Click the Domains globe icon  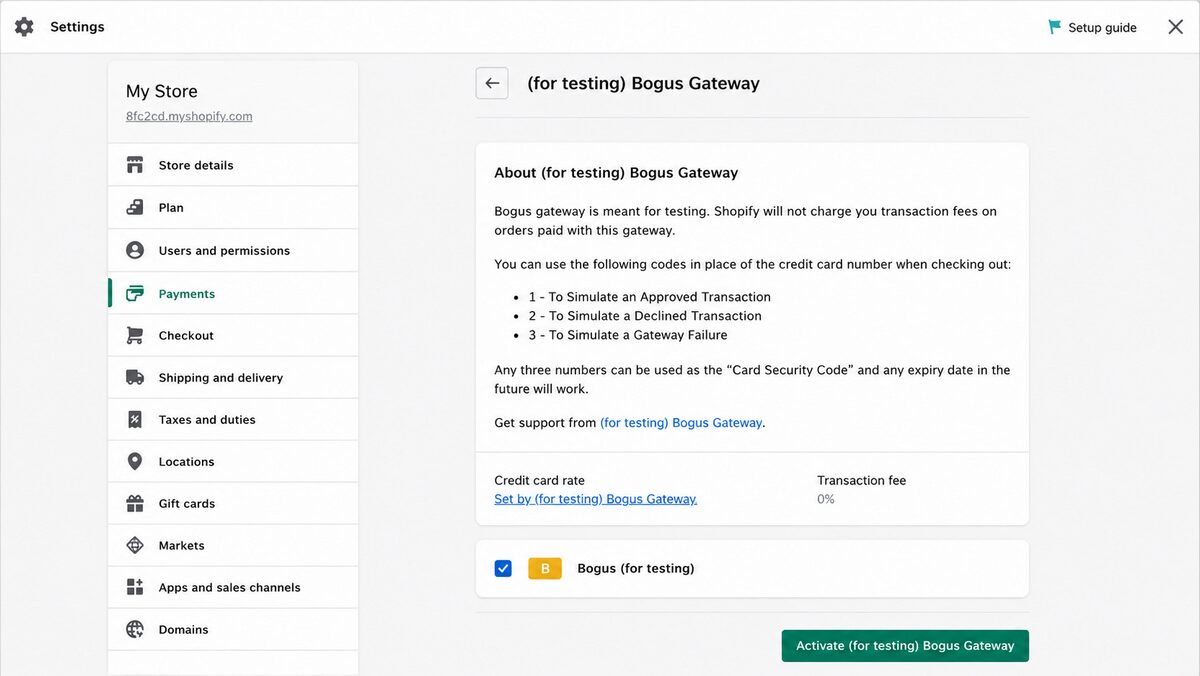[x=135, y=630]
